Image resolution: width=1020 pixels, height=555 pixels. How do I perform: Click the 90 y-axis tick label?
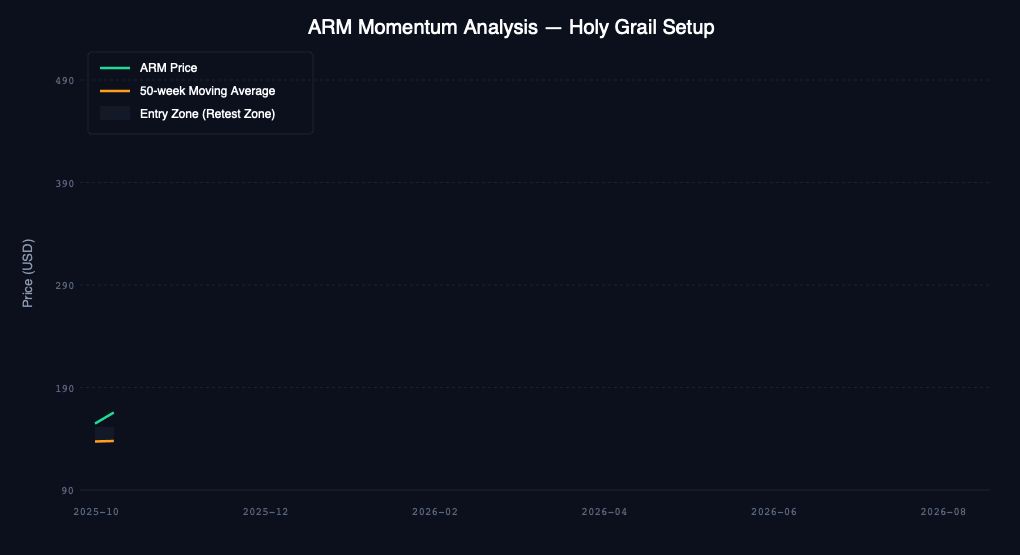[68, 491]
